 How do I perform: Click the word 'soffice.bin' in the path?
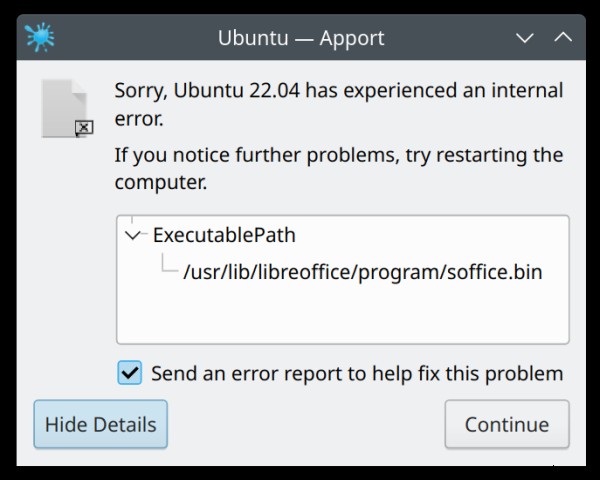(x=495, y=272)
